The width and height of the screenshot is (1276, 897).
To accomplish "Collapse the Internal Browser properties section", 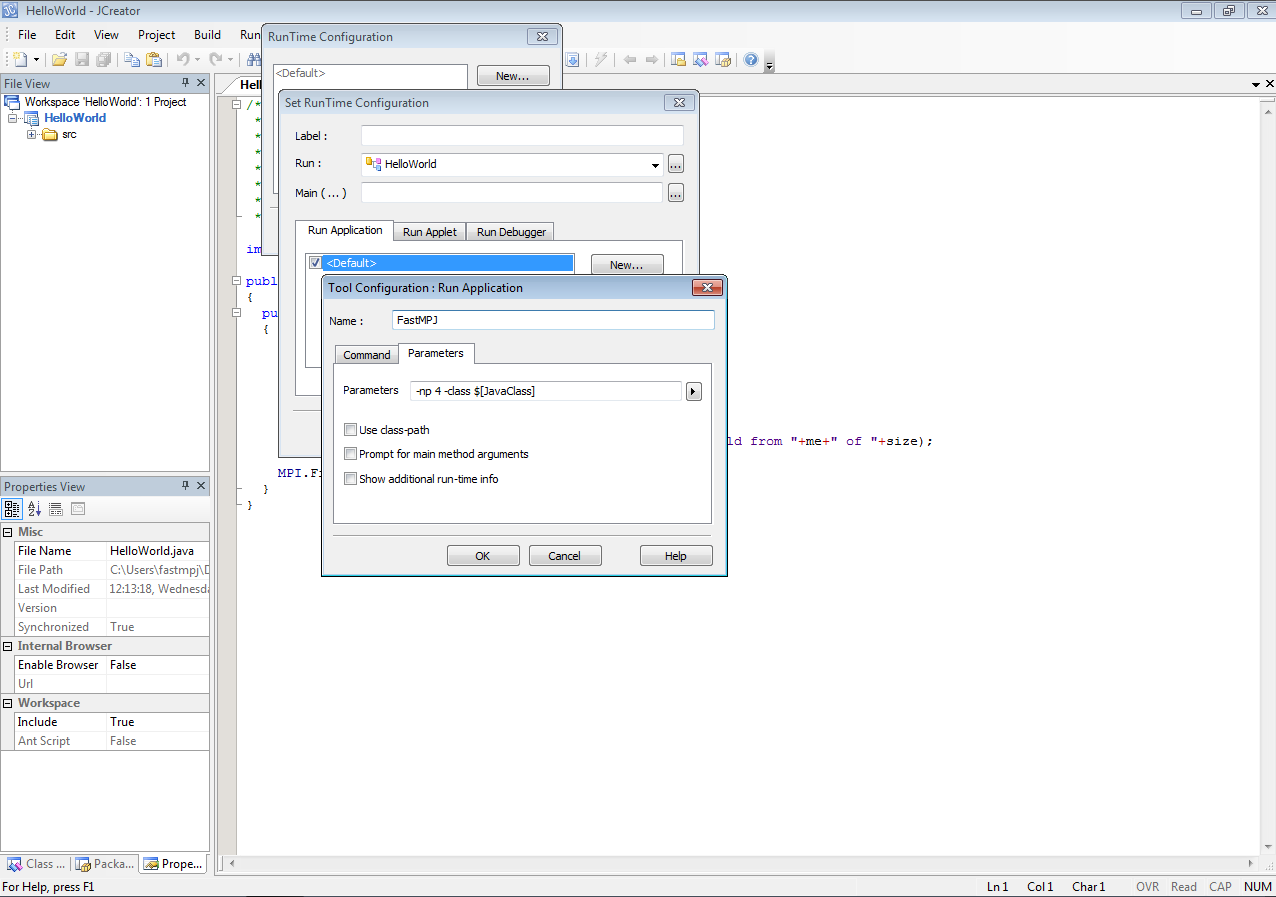I will click(8, 646).
